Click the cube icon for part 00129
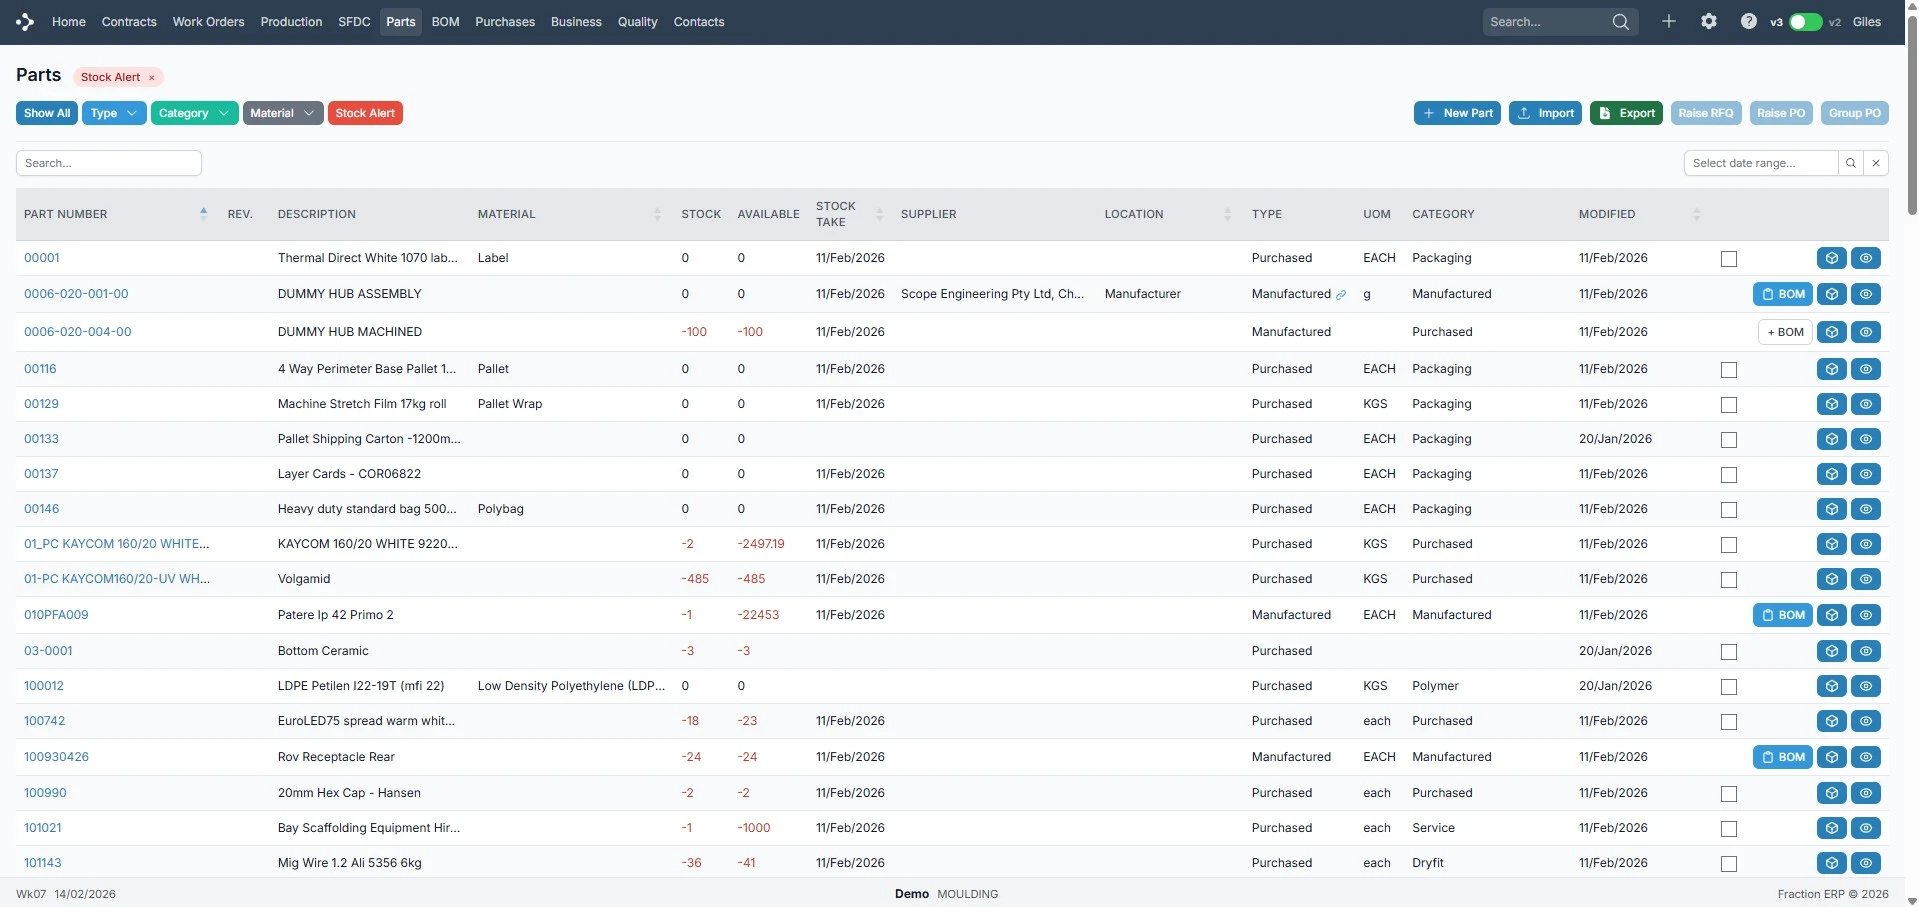The height and width of the screenshot is (907, 1919). (1831, 404)
